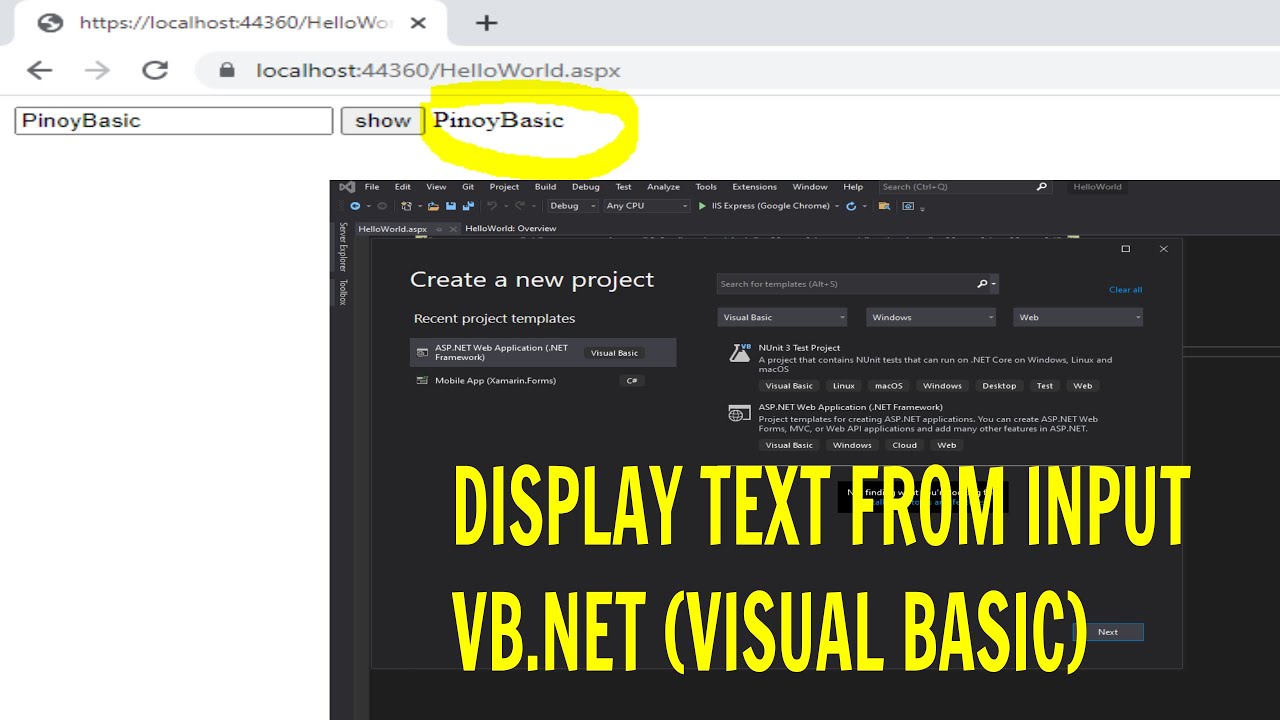Open the Extensions menu

(x=755, y=187)
